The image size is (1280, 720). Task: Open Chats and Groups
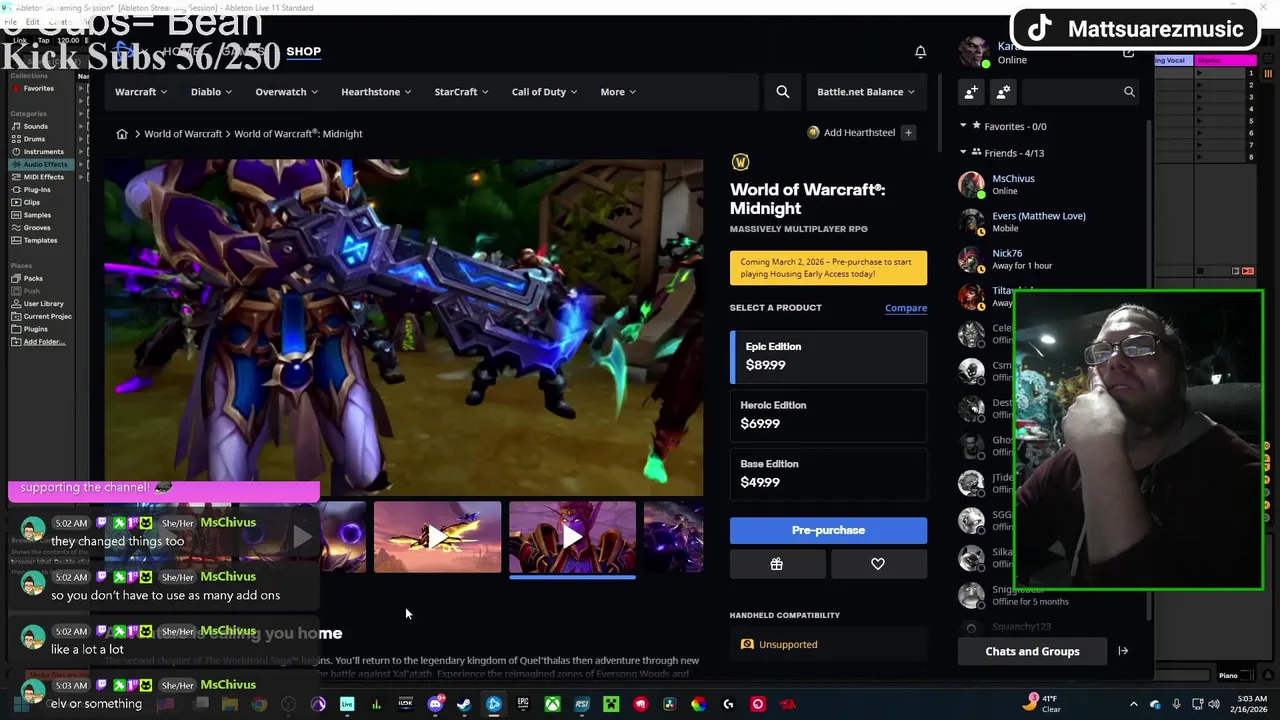click(x=1032, y=651)
